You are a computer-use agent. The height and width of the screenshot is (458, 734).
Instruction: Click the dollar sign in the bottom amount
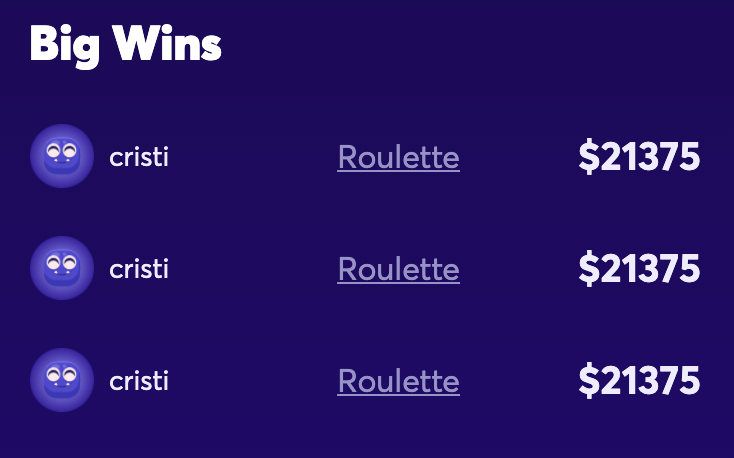(588, 381)
